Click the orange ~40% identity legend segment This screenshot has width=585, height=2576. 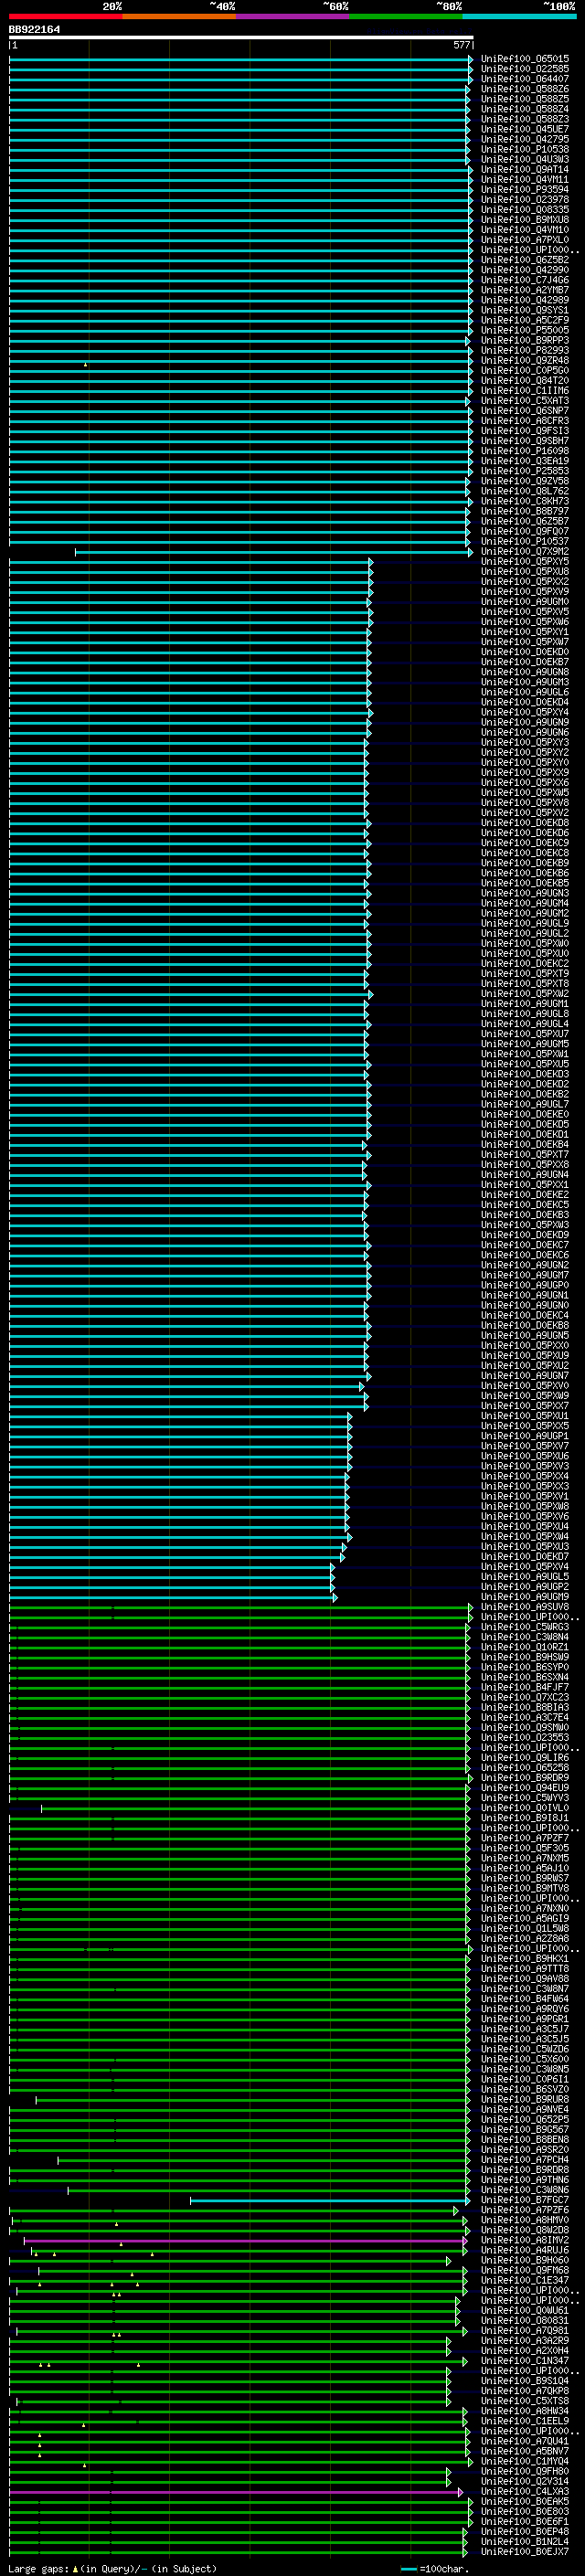point(179,16)
